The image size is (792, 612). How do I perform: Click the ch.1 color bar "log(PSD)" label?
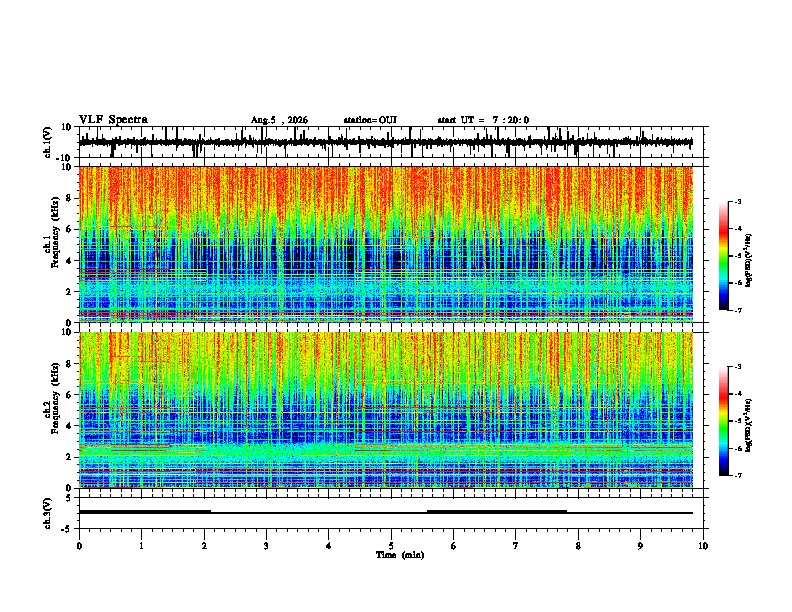[x=749, y=261]
